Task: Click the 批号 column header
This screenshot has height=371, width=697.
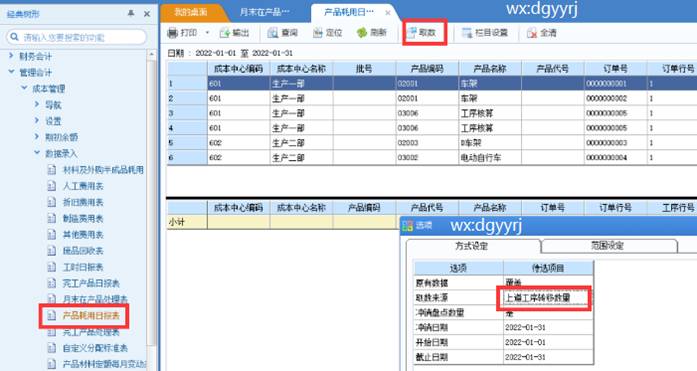Action: 364,69
